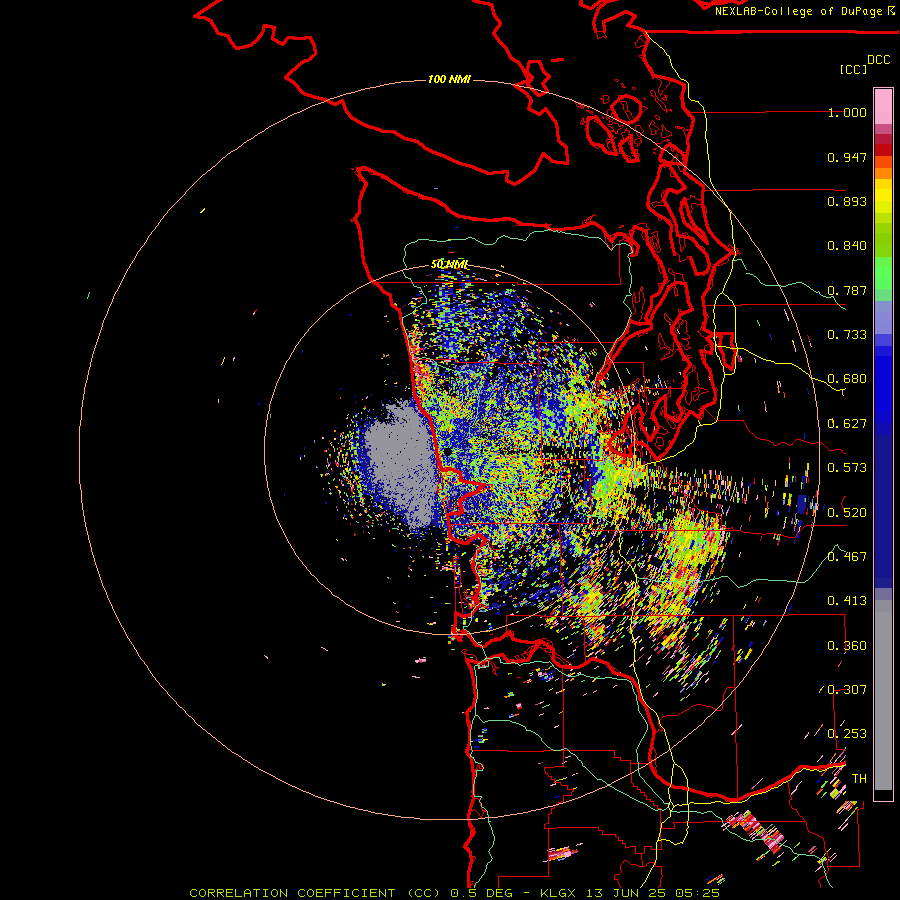Click the 0.947 legend value
900x900 pixels.
click(847, 157)
